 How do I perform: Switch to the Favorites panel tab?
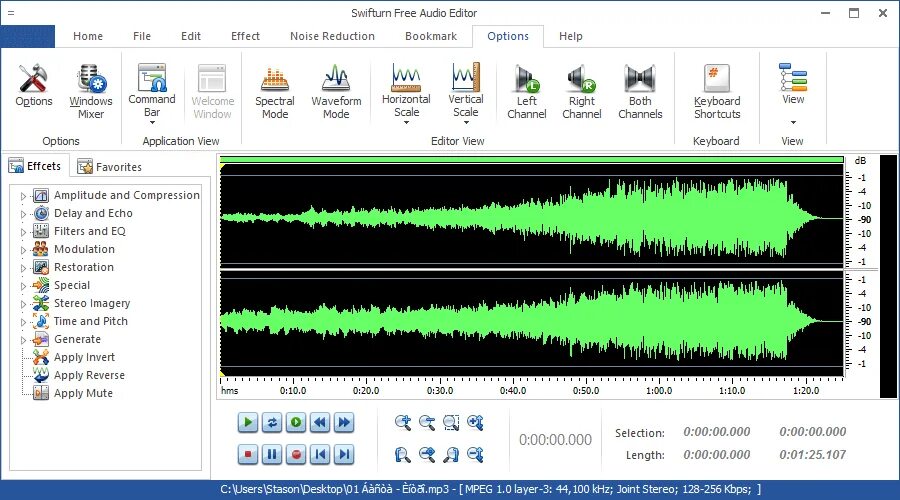(x=110, y=166)
